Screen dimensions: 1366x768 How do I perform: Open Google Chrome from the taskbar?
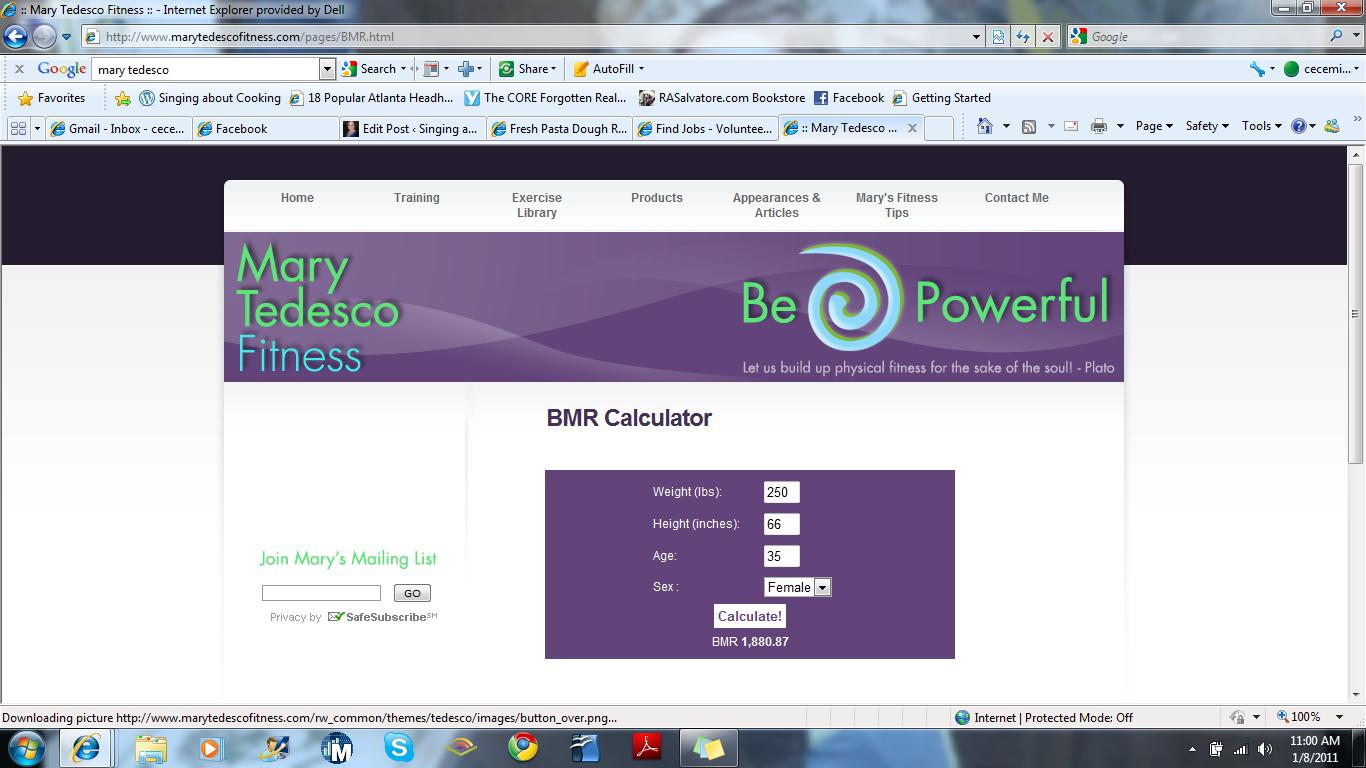click(522, 747)
